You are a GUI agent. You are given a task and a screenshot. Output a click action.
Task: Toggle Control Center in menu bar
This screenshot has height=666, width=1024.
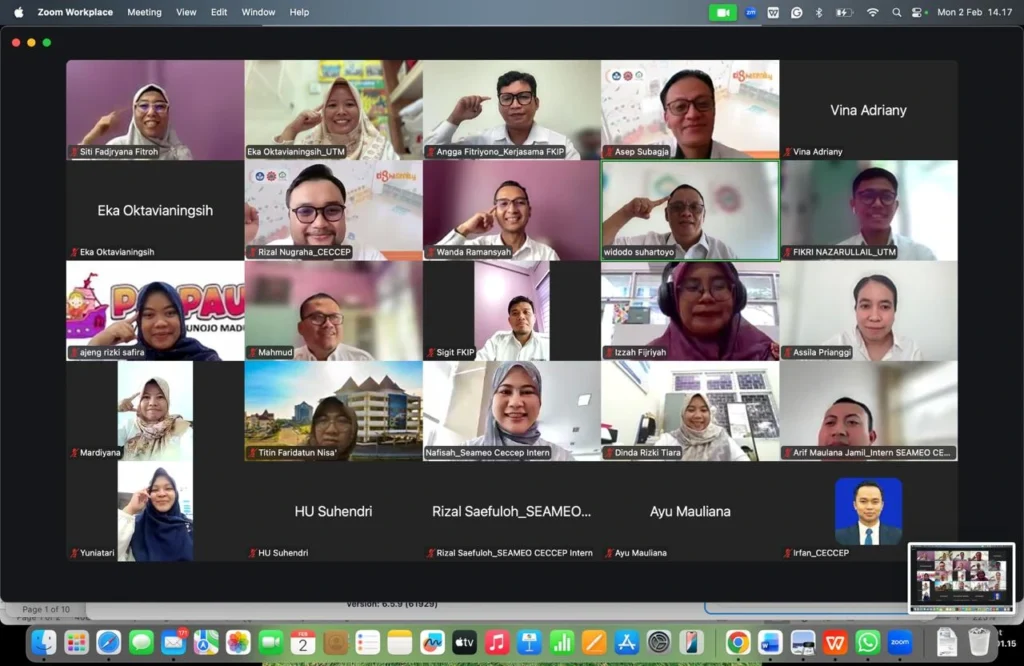tap(919, 12)
